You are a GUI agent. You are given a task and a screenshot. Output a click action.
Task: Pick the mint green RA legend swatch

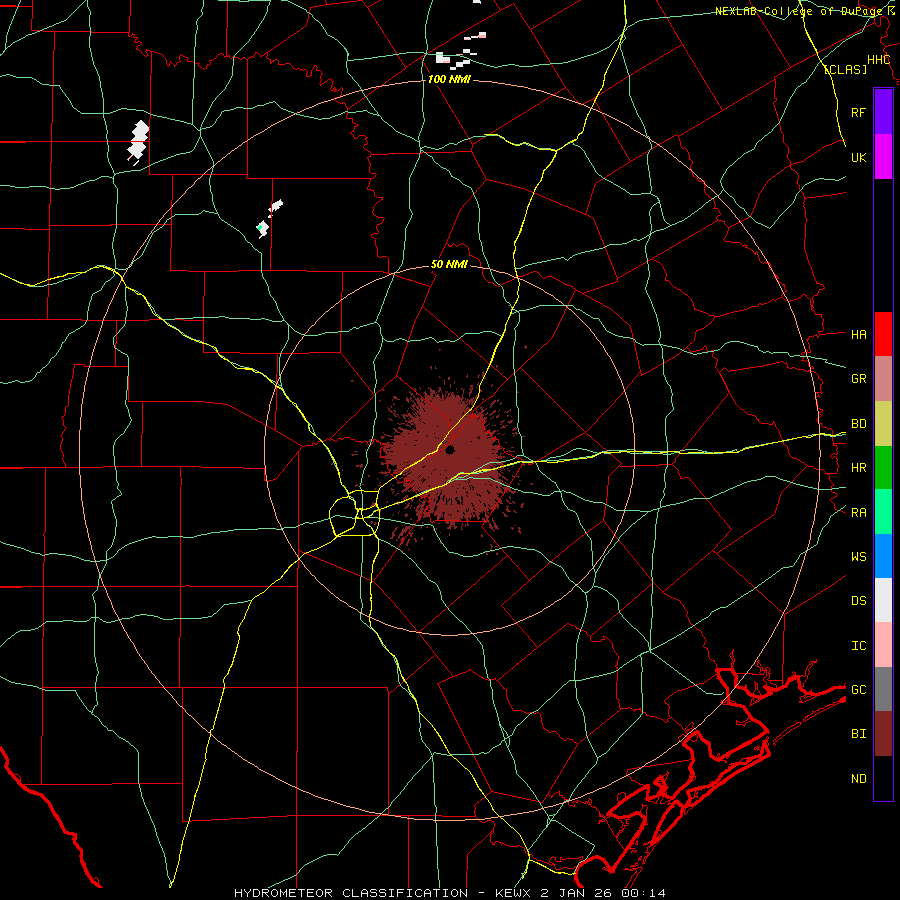click(883, 512)
